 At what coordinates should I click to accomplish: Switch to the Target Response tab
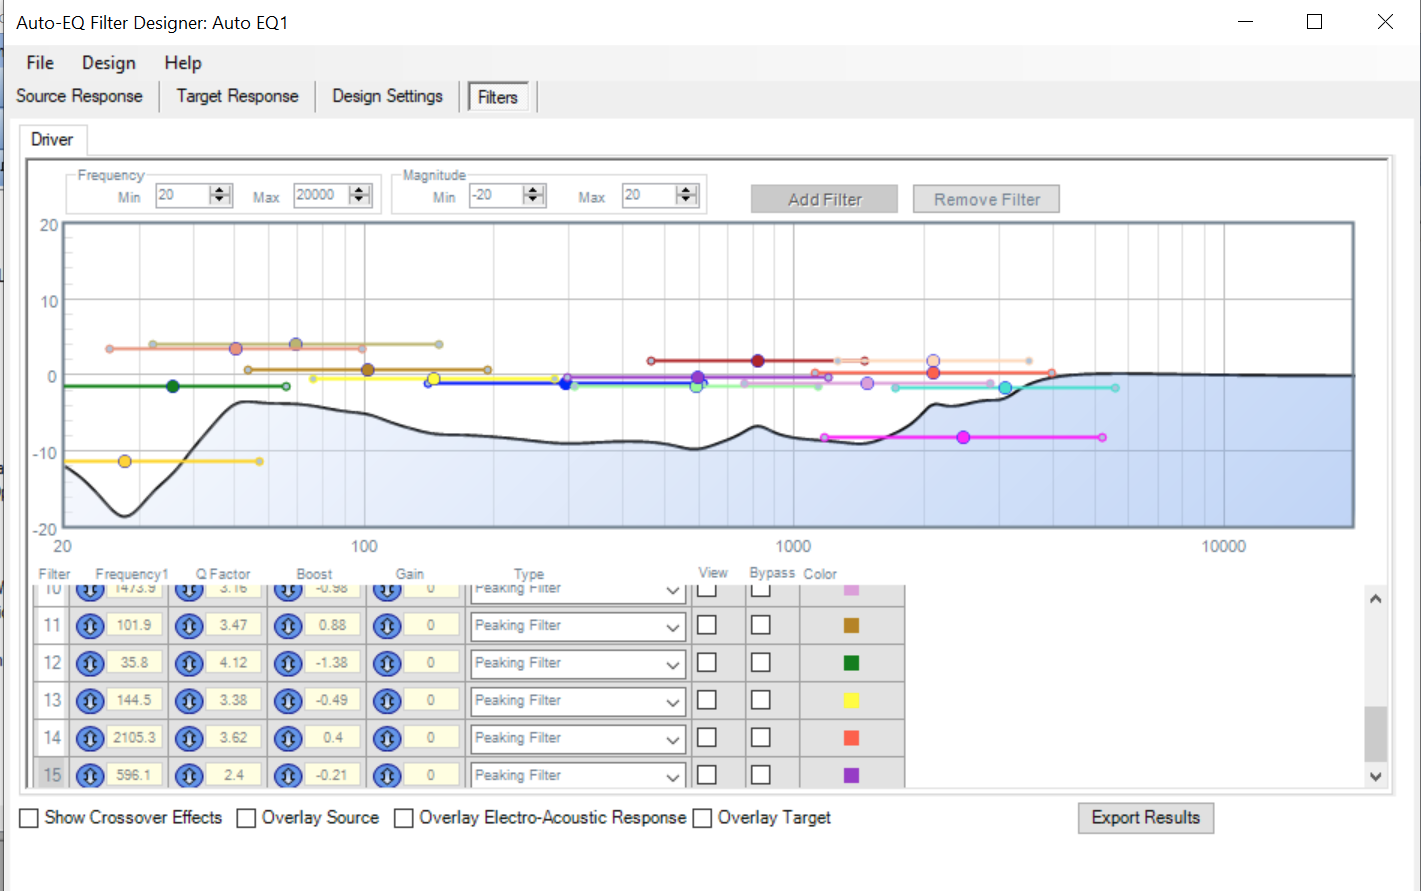(x=237, y=96)
